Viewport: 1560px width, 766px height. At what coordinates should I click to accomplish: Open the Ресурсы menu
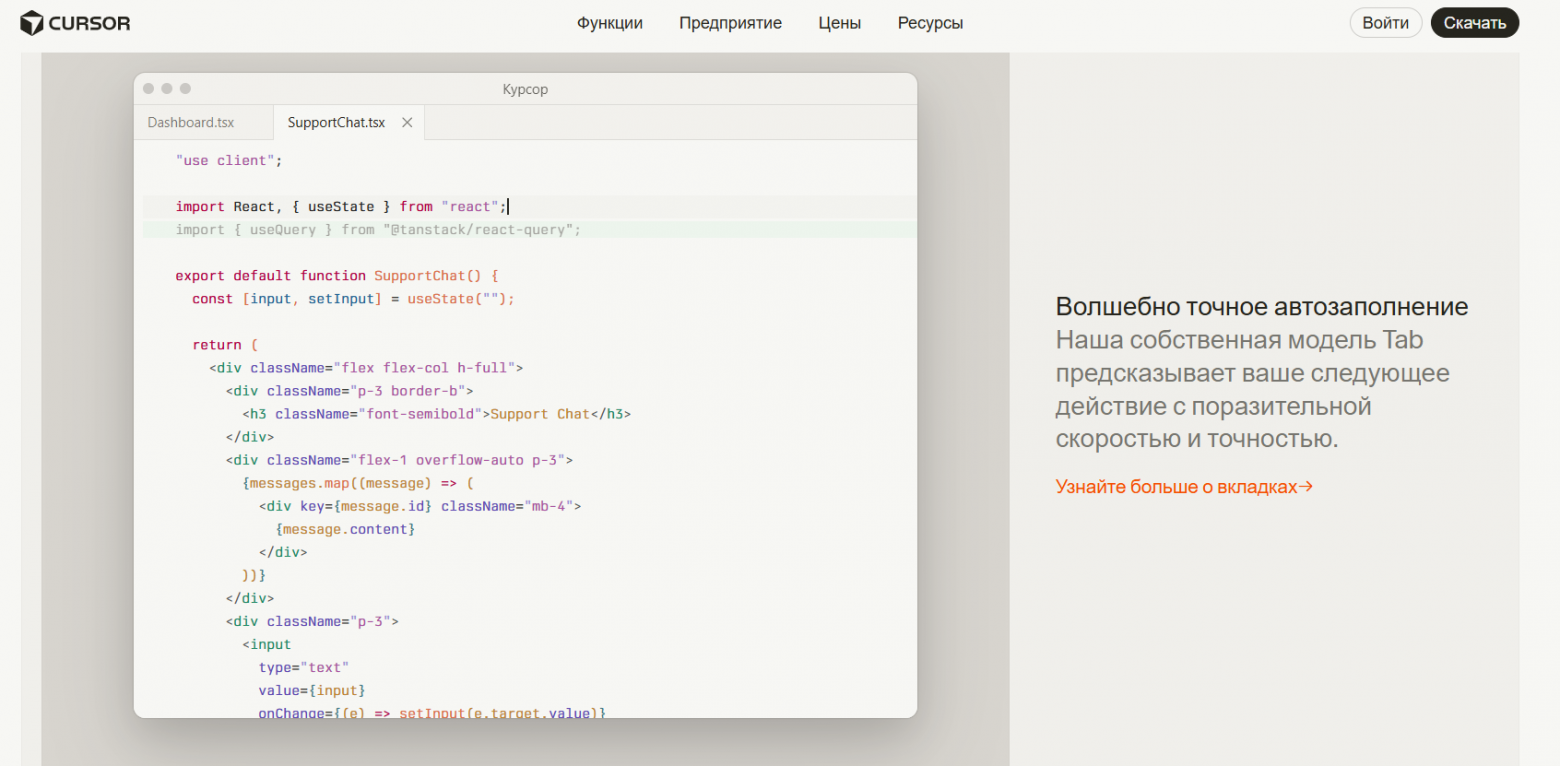point(930,23)
